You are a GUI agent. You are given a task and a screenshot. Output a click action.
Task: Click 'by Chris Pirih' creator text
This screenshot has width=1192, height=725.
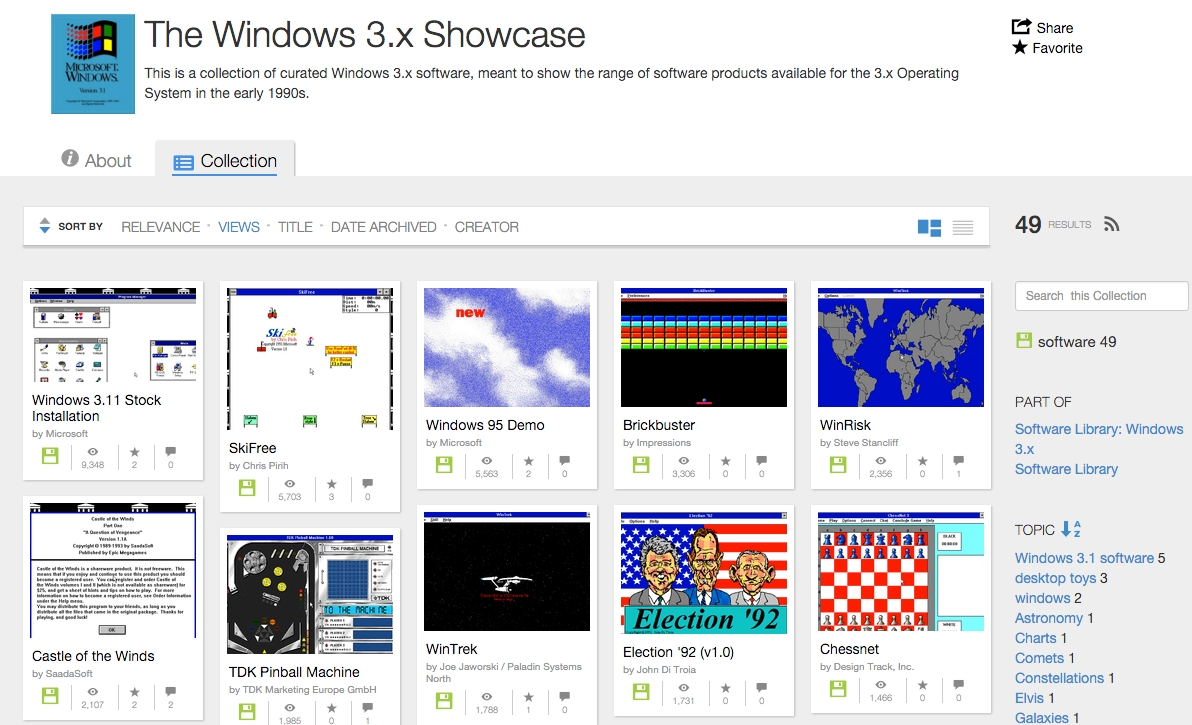(x=258, y=465)
